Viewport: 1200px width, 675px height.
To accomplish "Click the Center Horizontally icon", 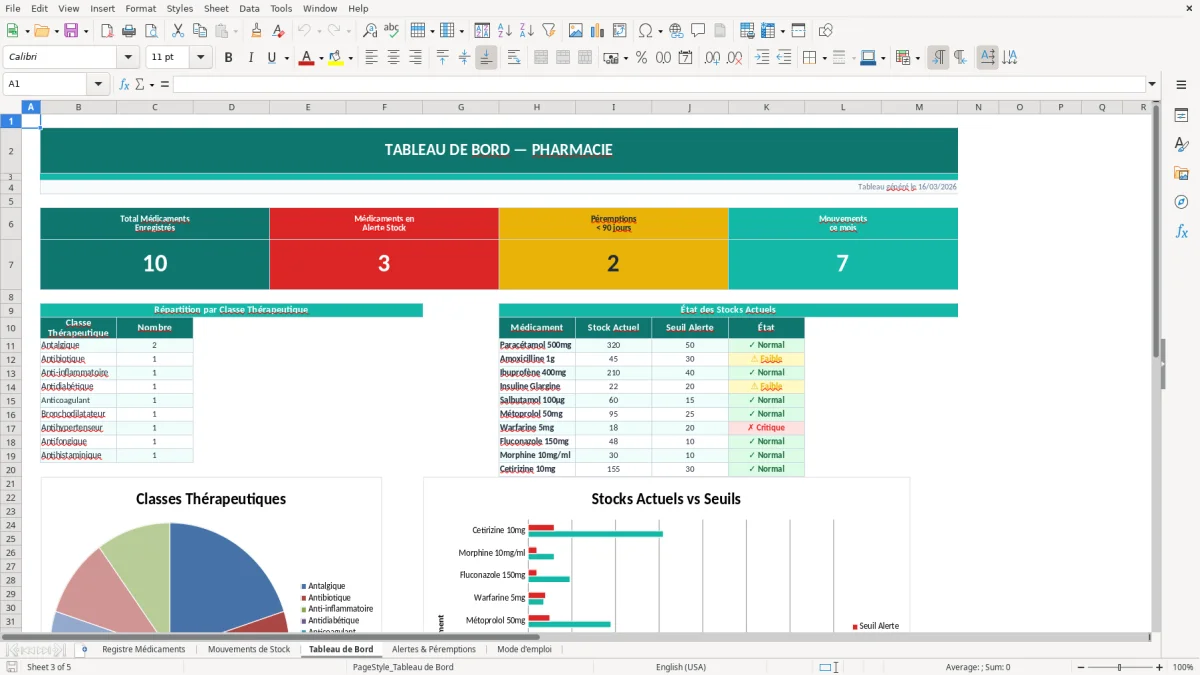I will [393, 58].
